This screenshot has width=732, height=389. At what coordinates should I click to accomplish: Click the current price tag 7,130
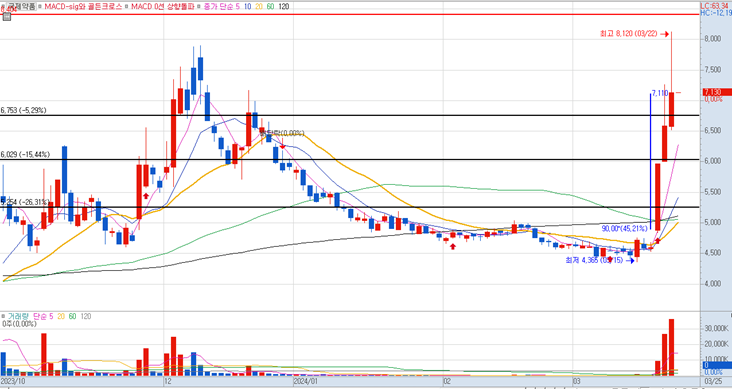click(x=717, y=92)
